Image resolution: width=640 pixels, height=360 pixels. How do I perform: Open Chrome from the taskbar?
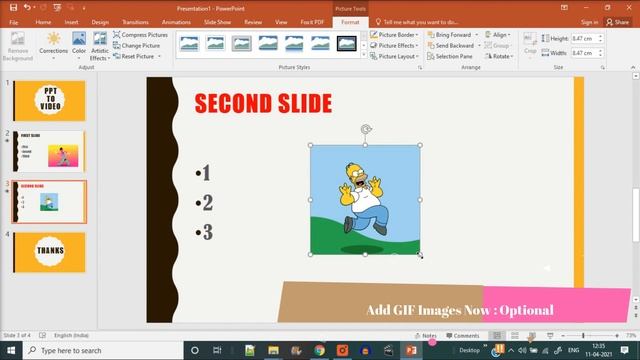(319, 350)
